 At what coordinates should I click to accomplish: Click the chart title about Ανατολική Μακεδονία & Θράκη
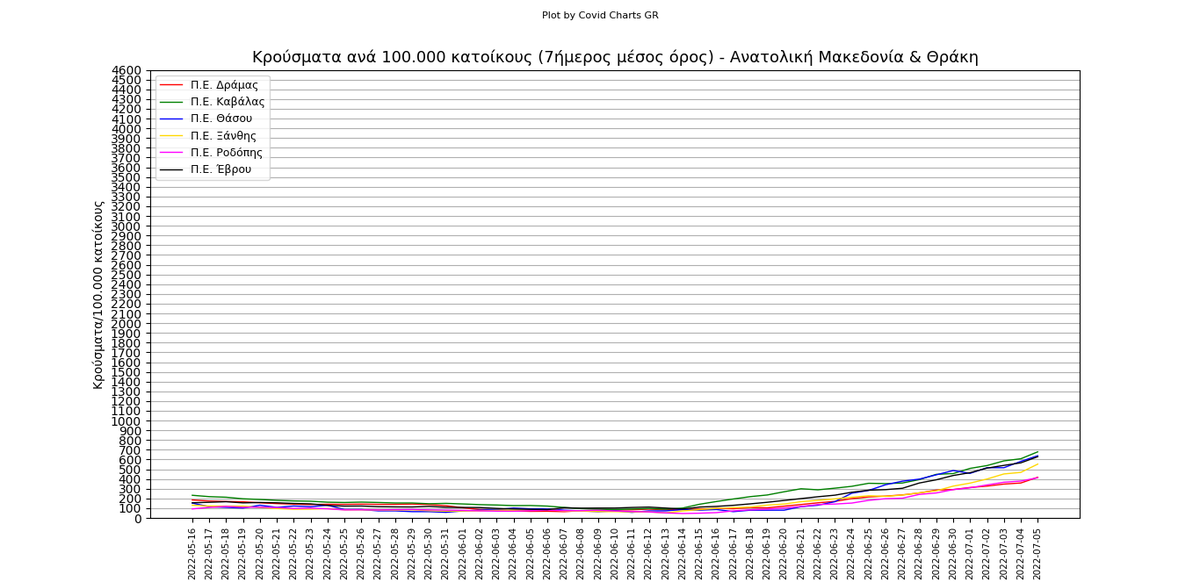(x=615, y=57)
